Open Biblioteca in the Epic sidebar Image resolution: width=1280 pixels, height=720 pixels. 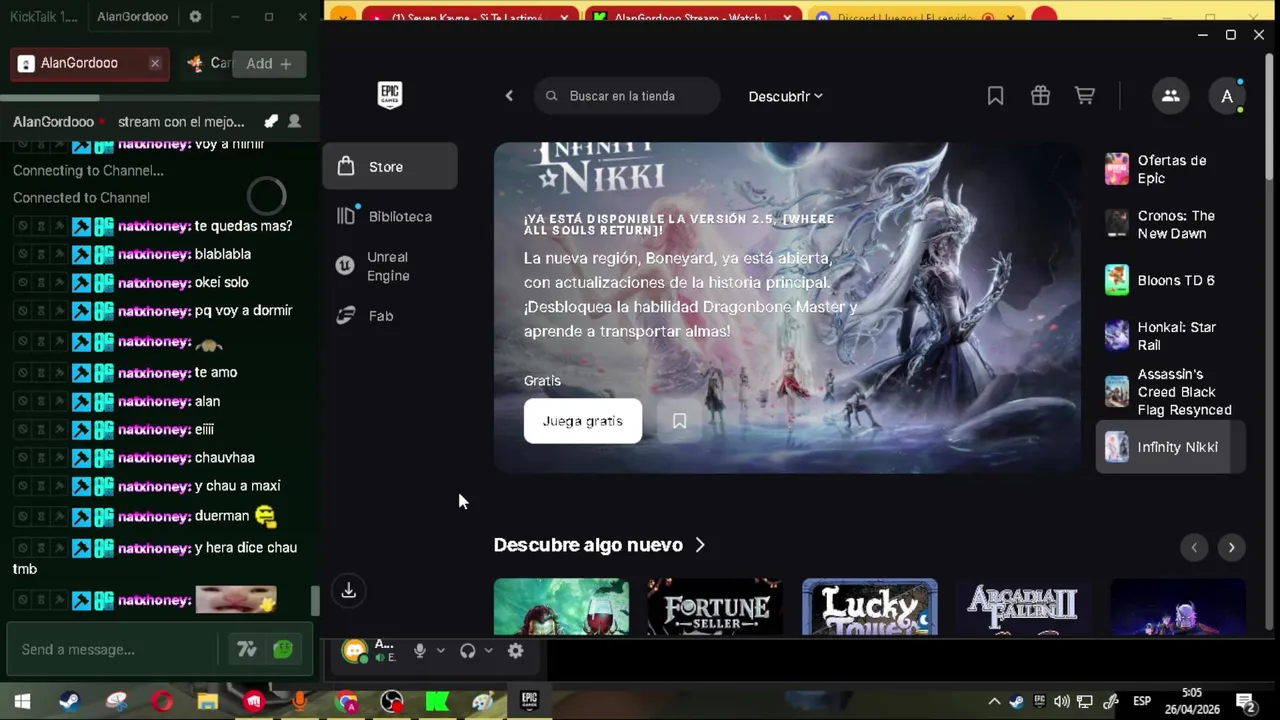[390, 216]
